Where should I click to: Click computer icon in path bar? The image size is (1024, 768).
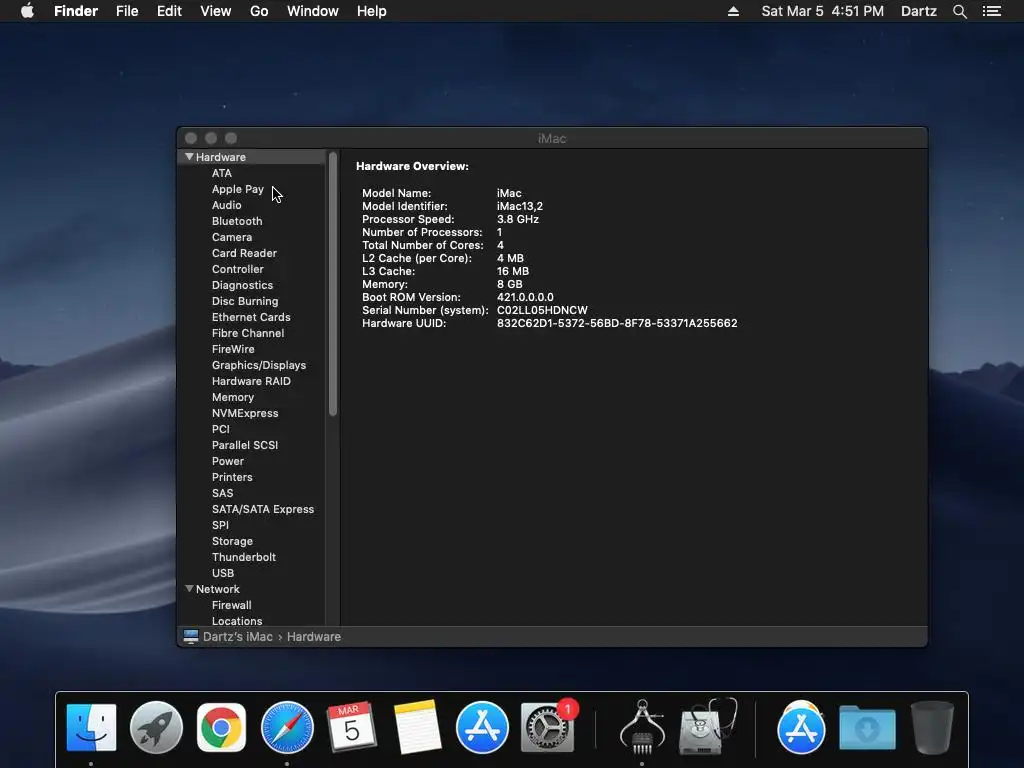(191, 637)
